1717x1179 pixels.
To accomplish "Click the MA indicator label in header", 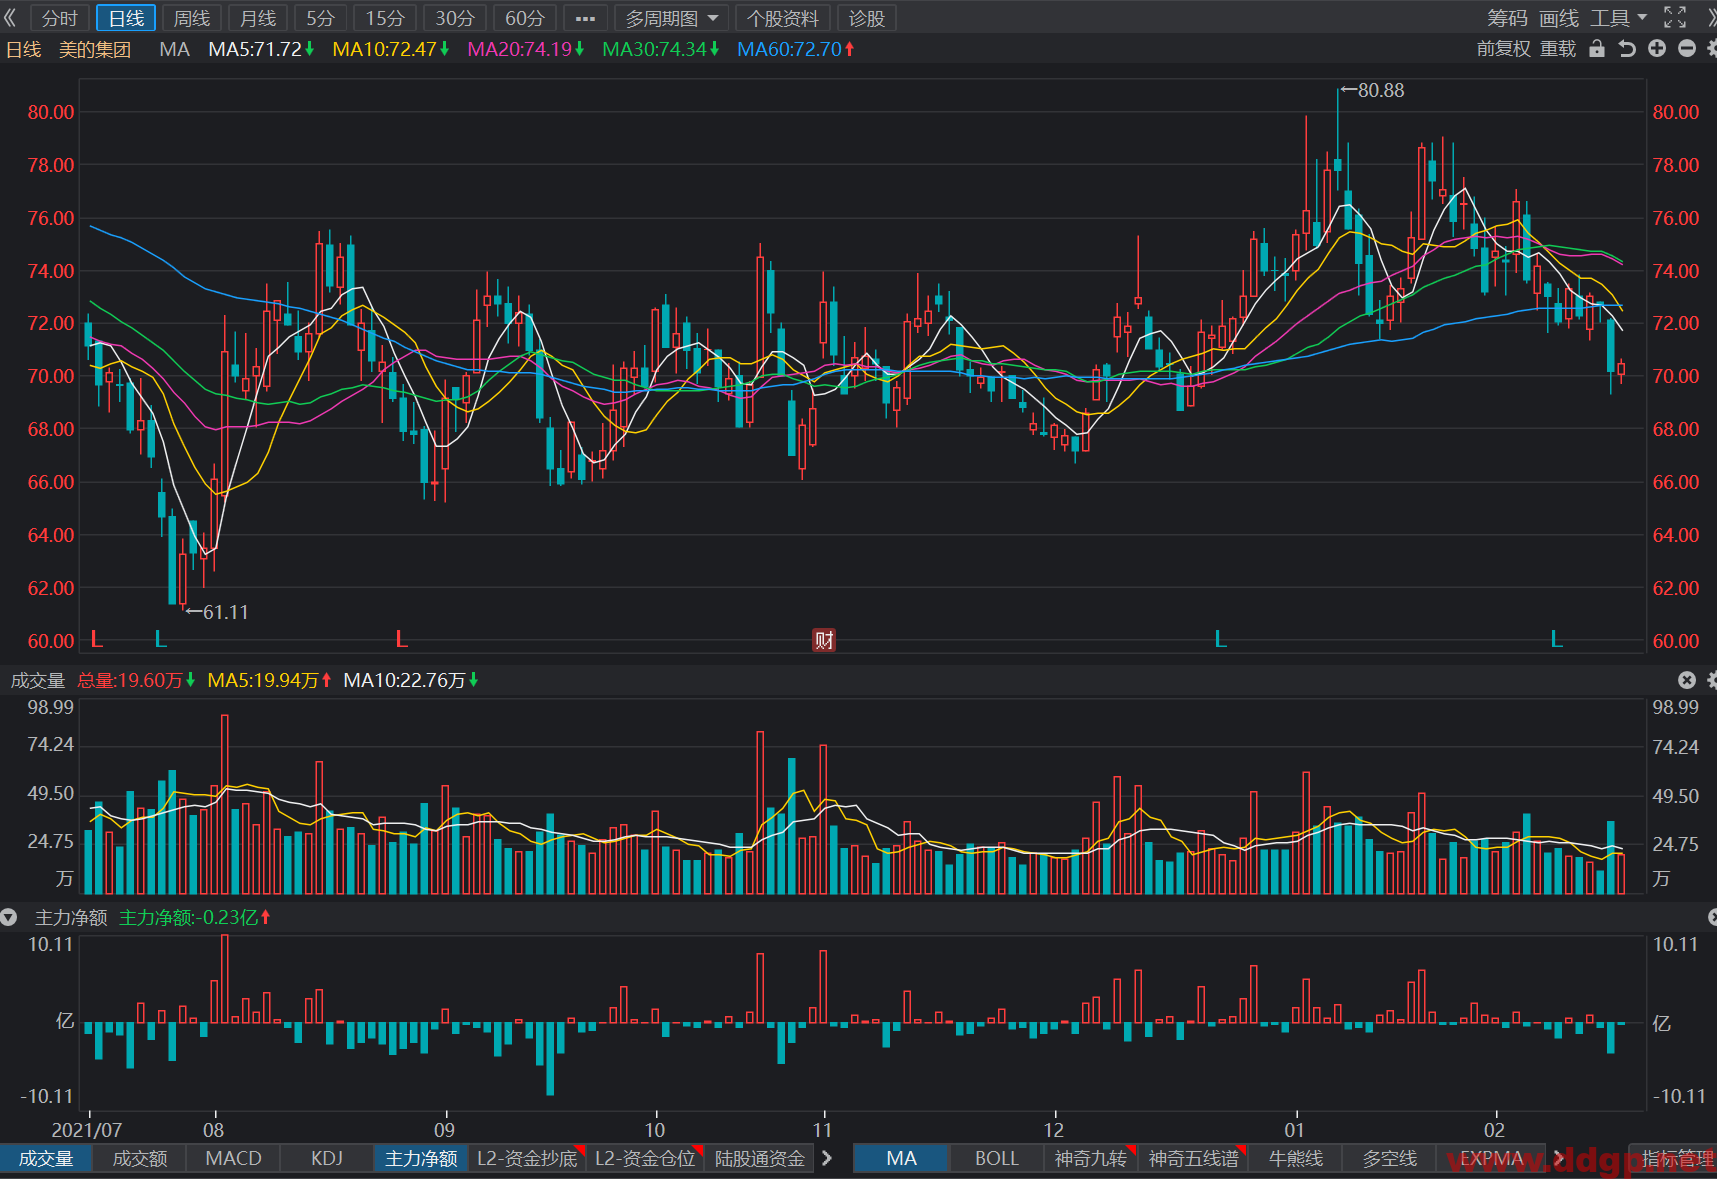I will pos(174,49).
